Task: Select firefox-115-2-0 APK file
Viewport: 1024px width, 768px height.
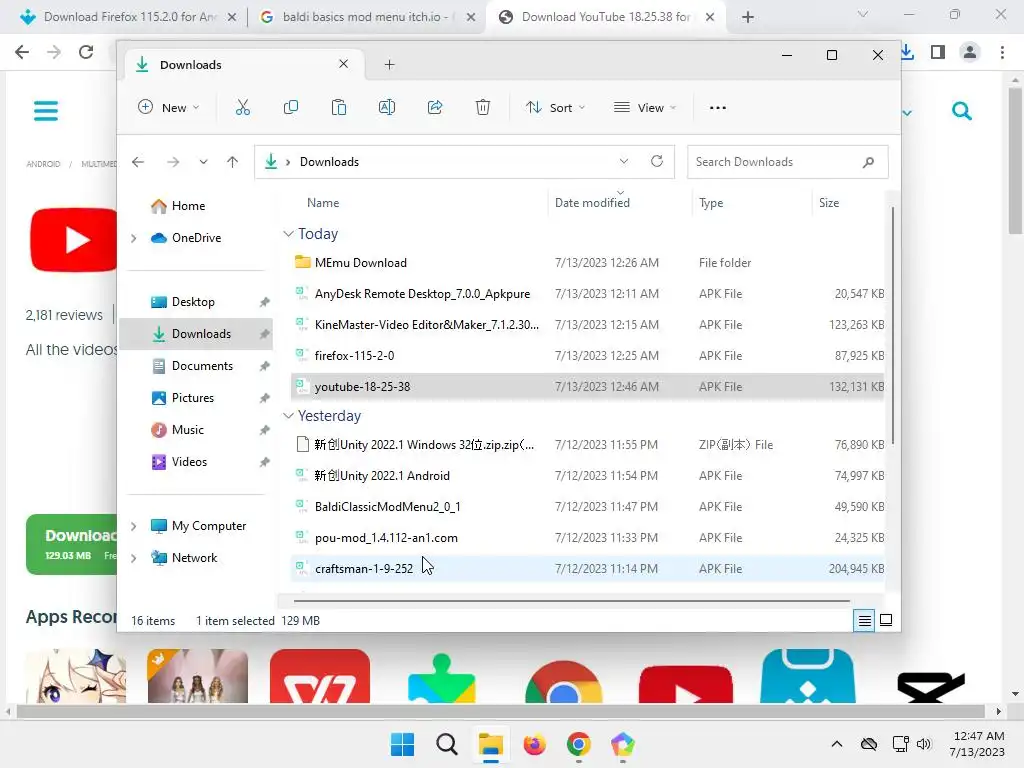Action: coord(588,356)
